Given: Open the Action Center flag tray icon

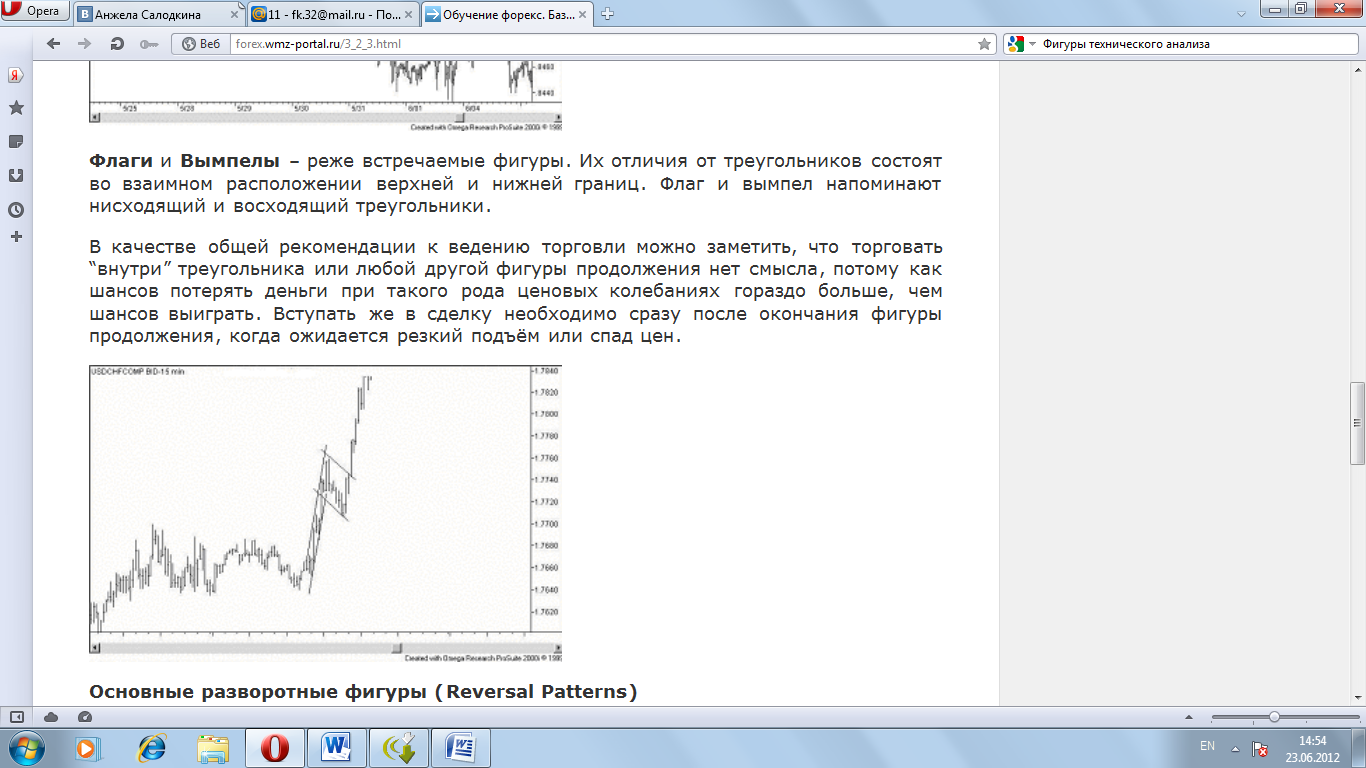Looking at the screenshot, I should [x=1261, y=748].
